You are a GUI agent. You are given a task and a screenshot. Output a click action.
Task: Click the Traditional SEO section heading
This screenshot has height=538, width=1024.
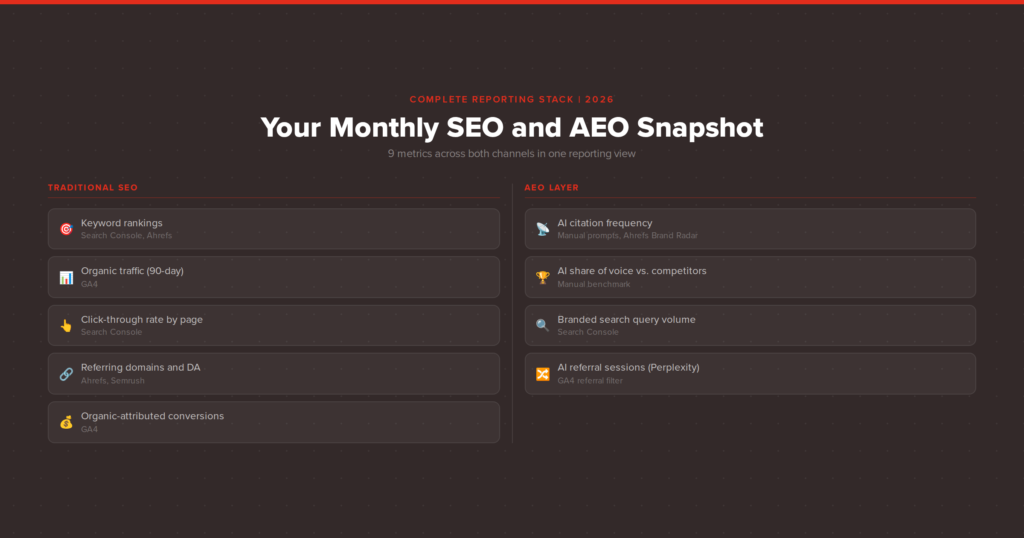[93, 188]
